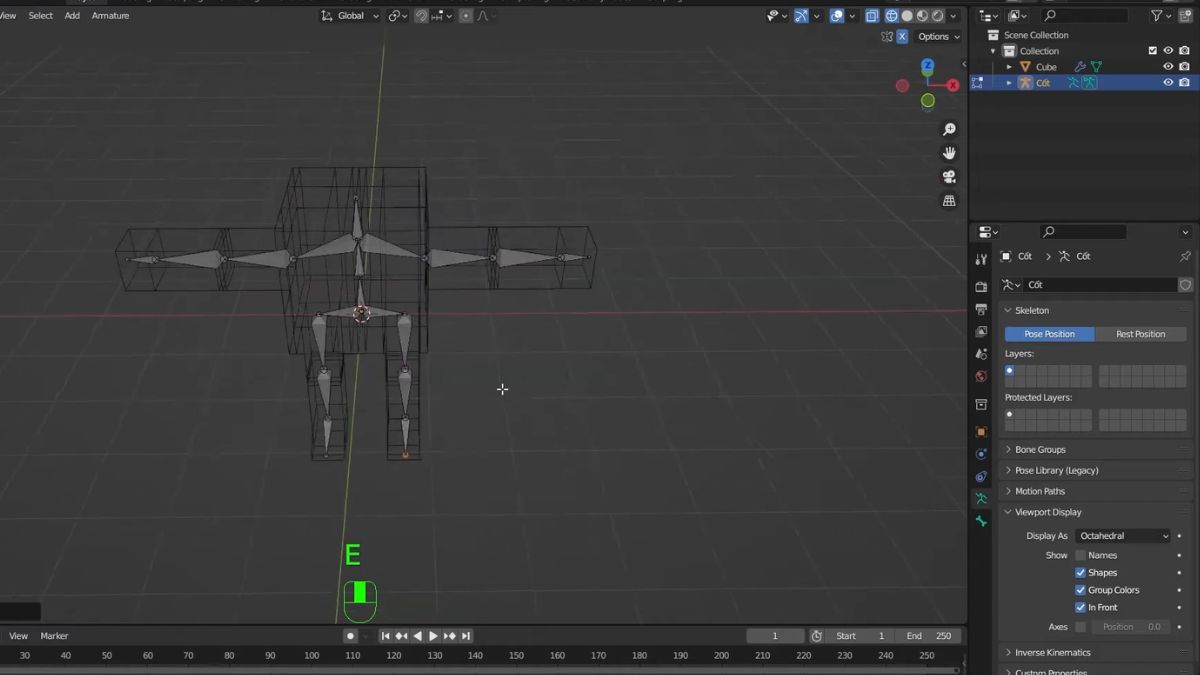Open the outliner filter dropdown

tap(1161, 16)
